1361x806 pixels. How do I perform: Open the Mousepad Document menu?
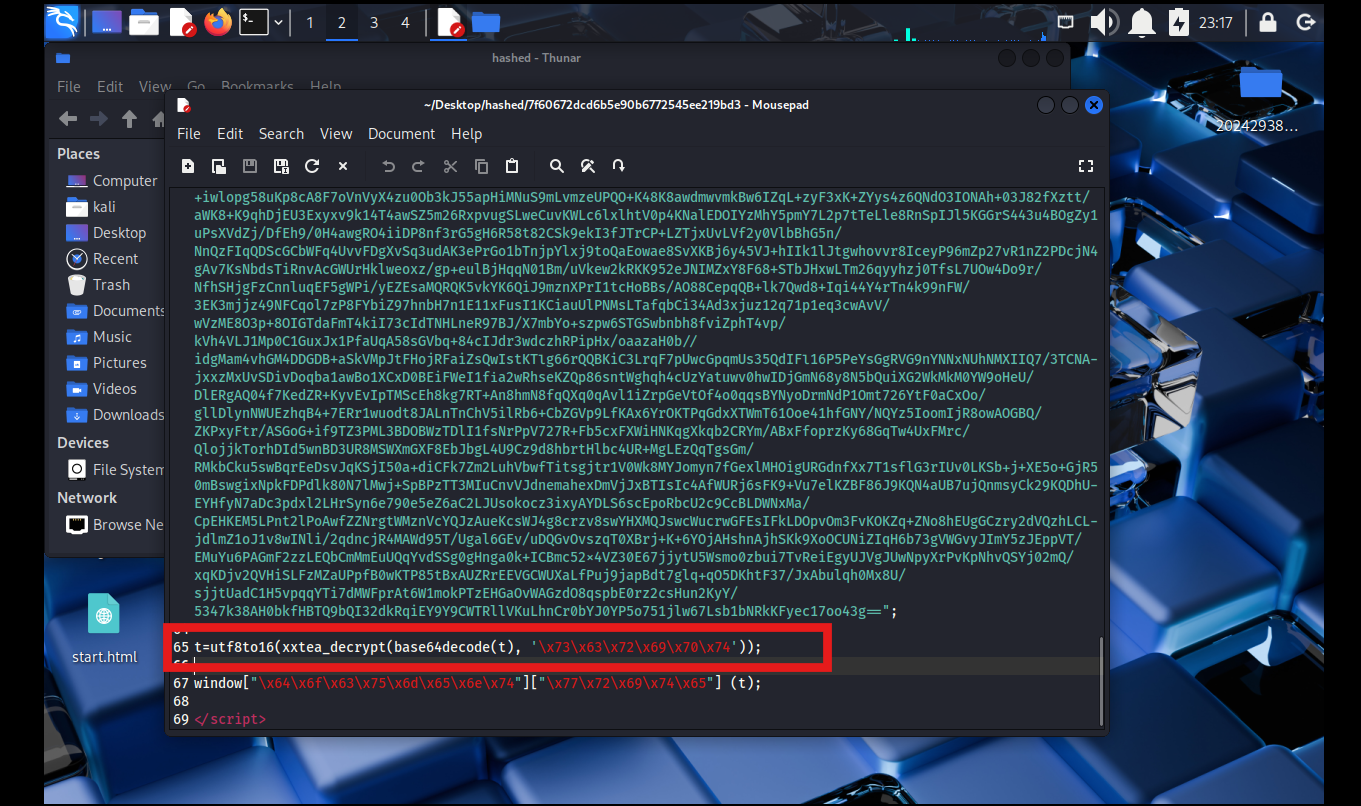click(x=402, y=134)
